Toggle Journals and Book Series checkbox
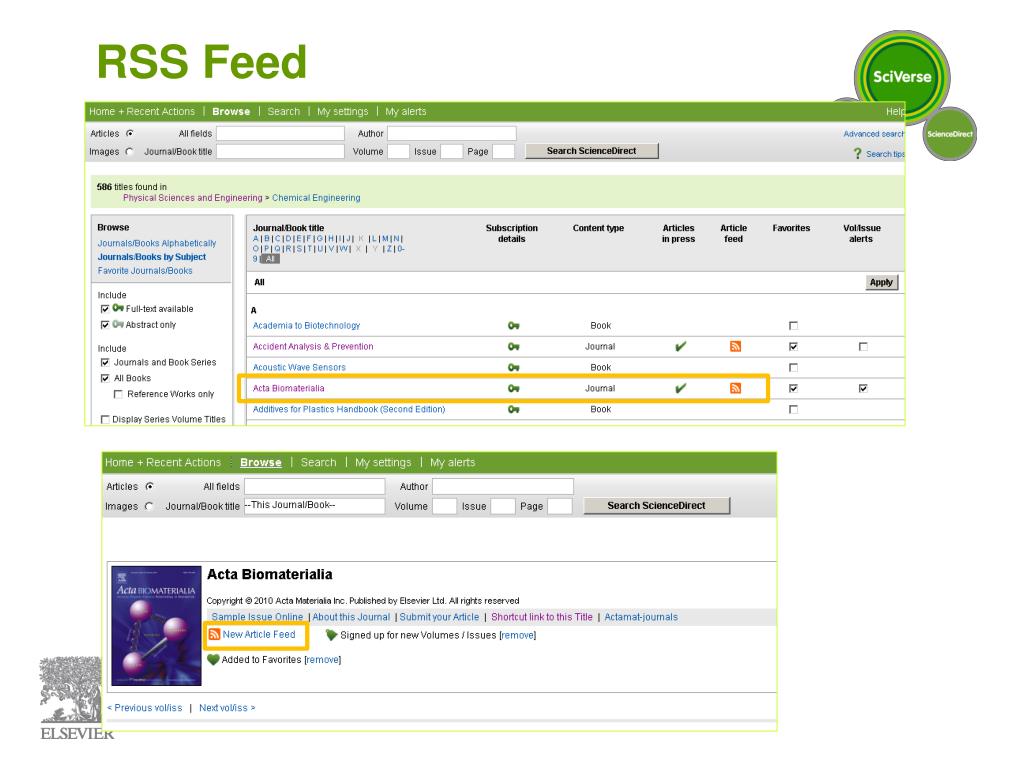 104,362
